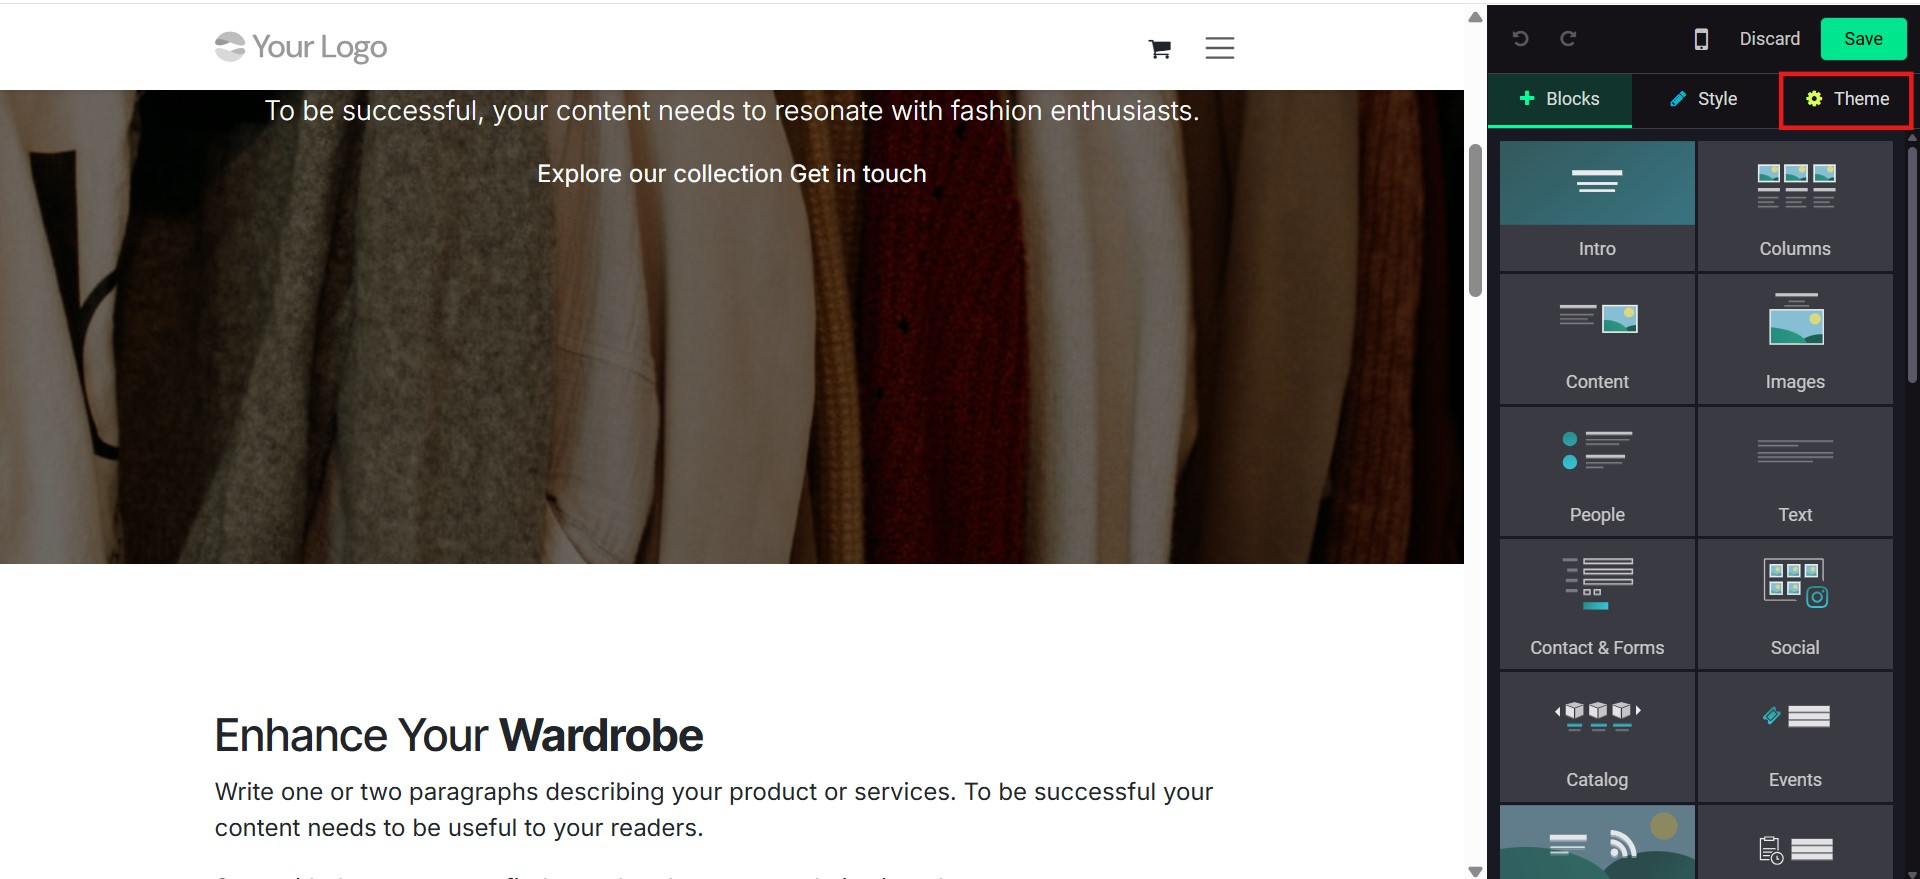The width and height of the screenshot is (1920, 879).
Task: Open the Catalog block category
Action: tap(1597, 737)
